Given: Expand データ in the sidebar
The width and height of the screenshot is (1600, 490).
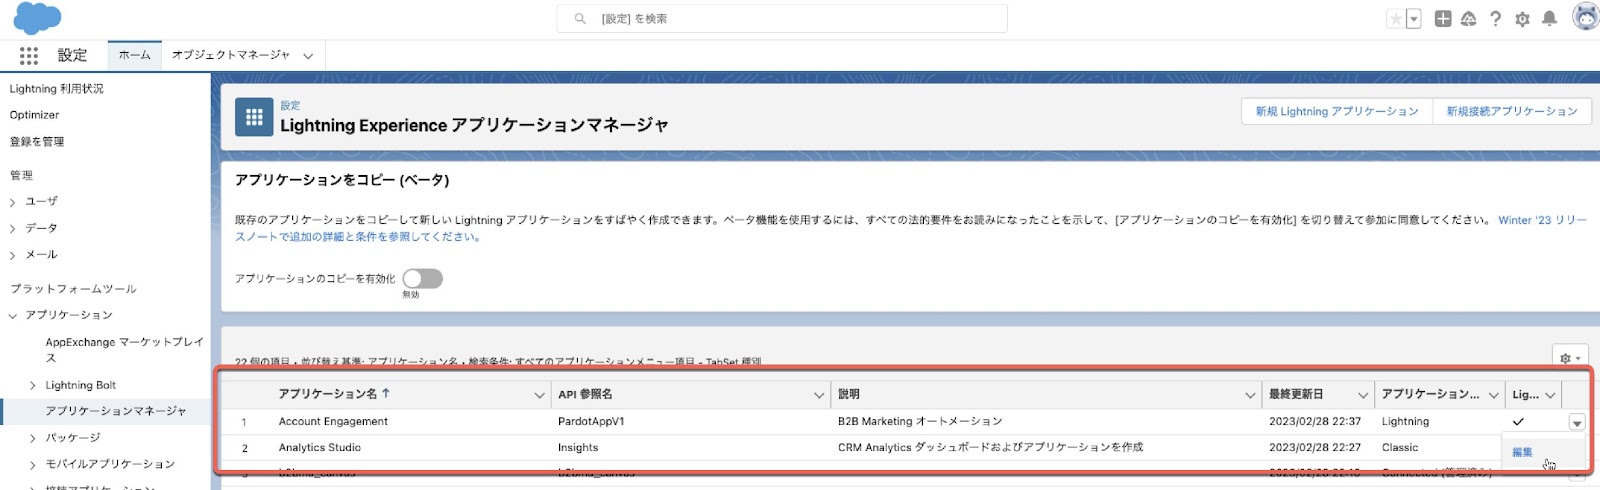Looking at the screenshot, I should point(13,229).
